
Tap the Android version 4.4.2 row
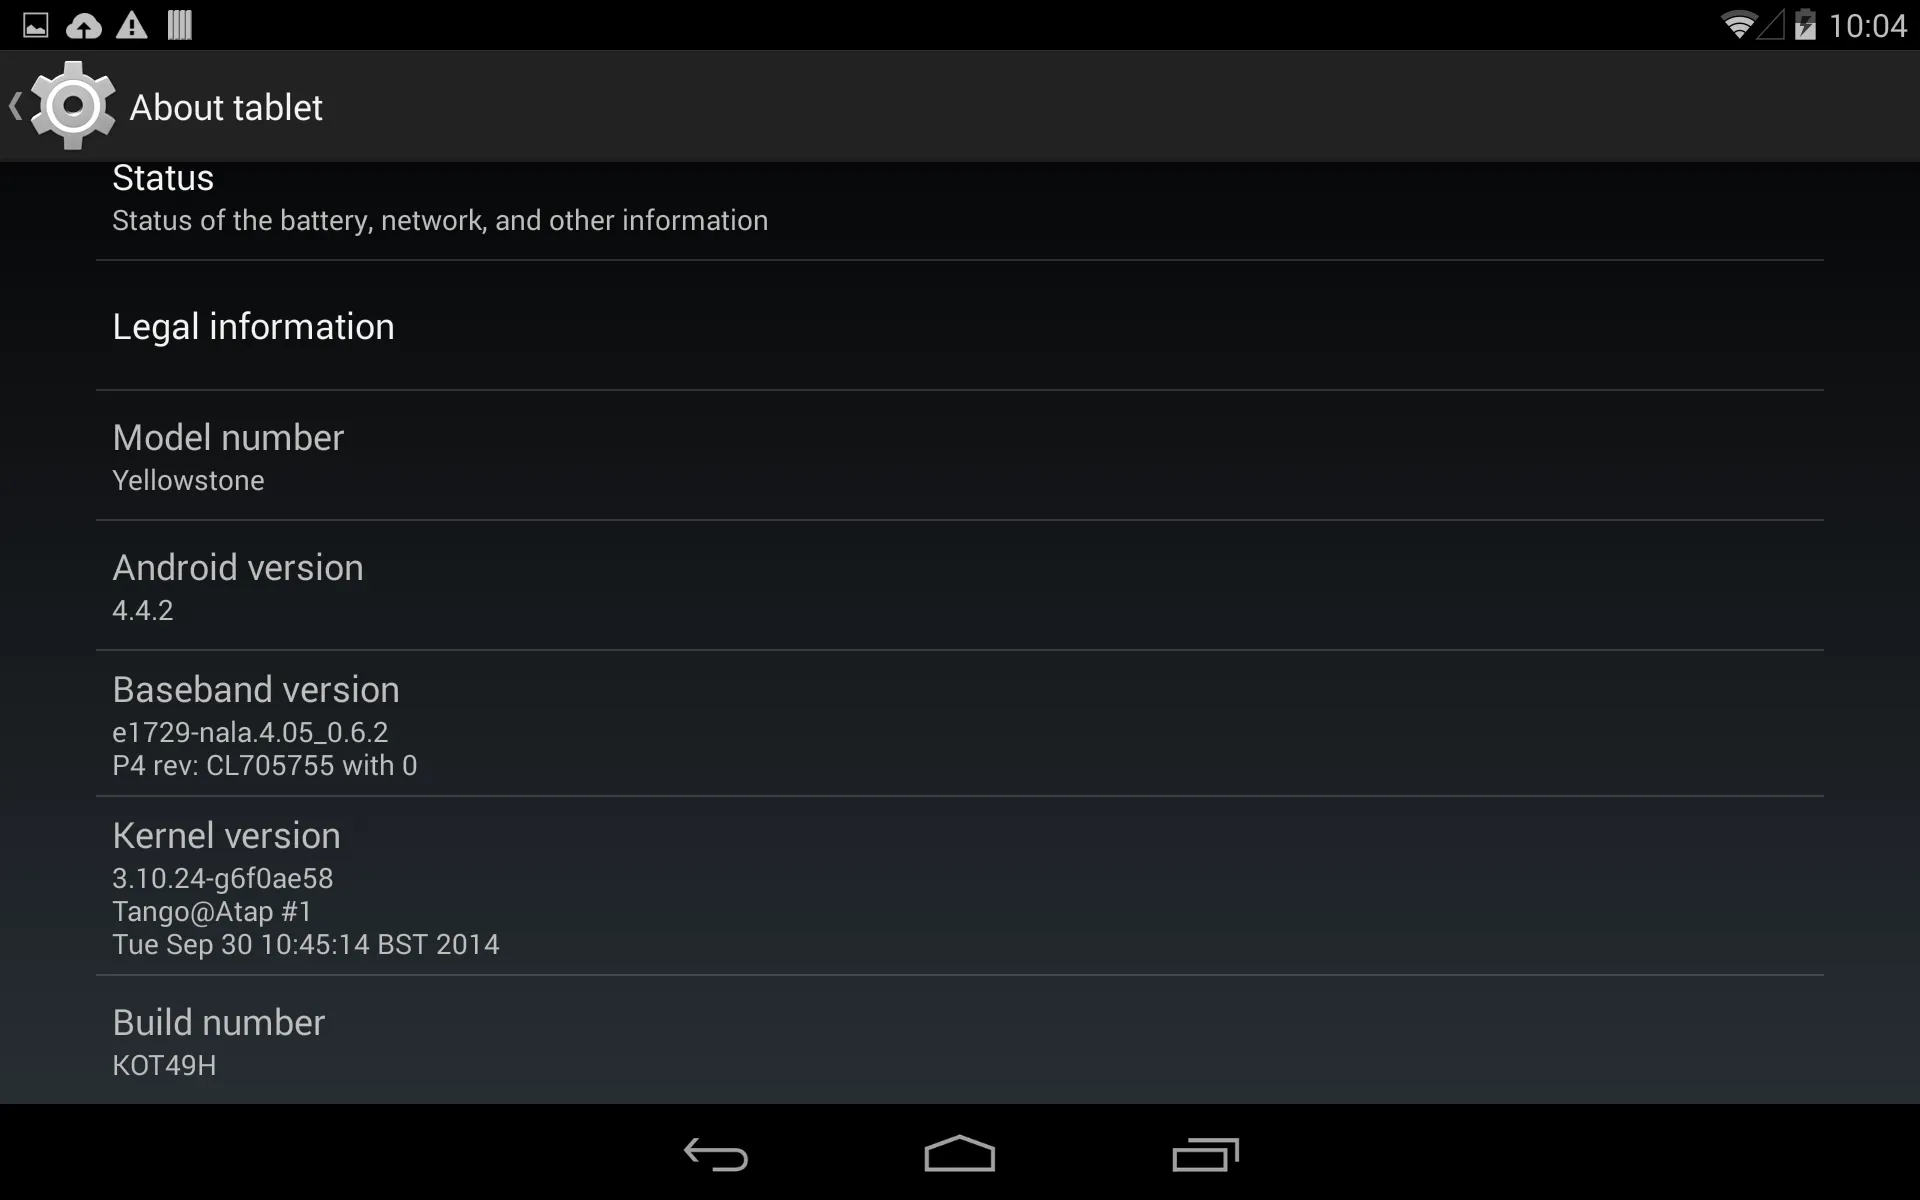960,586
